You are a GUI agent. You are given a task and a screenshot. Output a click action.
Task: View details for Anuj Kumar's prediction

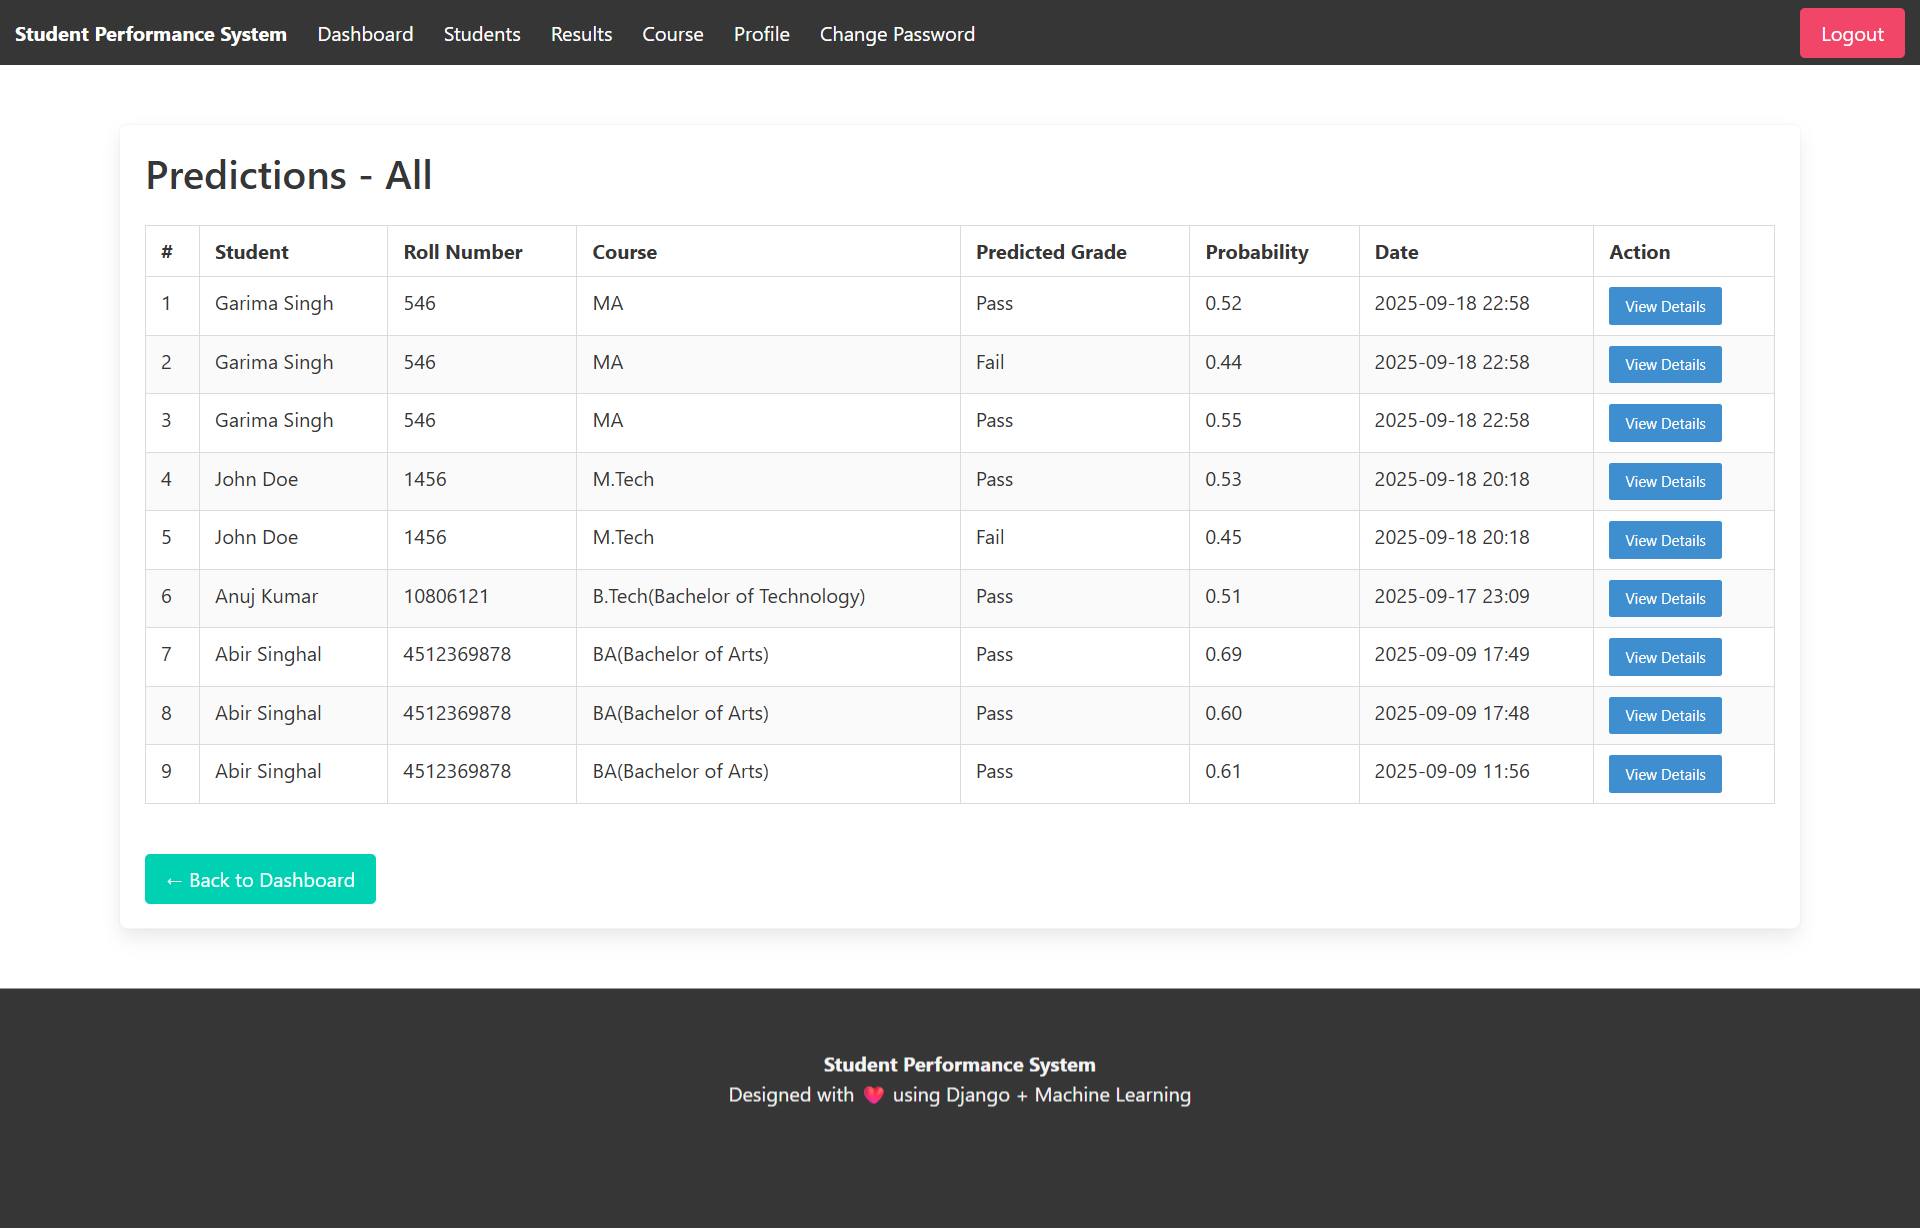pyautogui.click(x=1664, y=598)
